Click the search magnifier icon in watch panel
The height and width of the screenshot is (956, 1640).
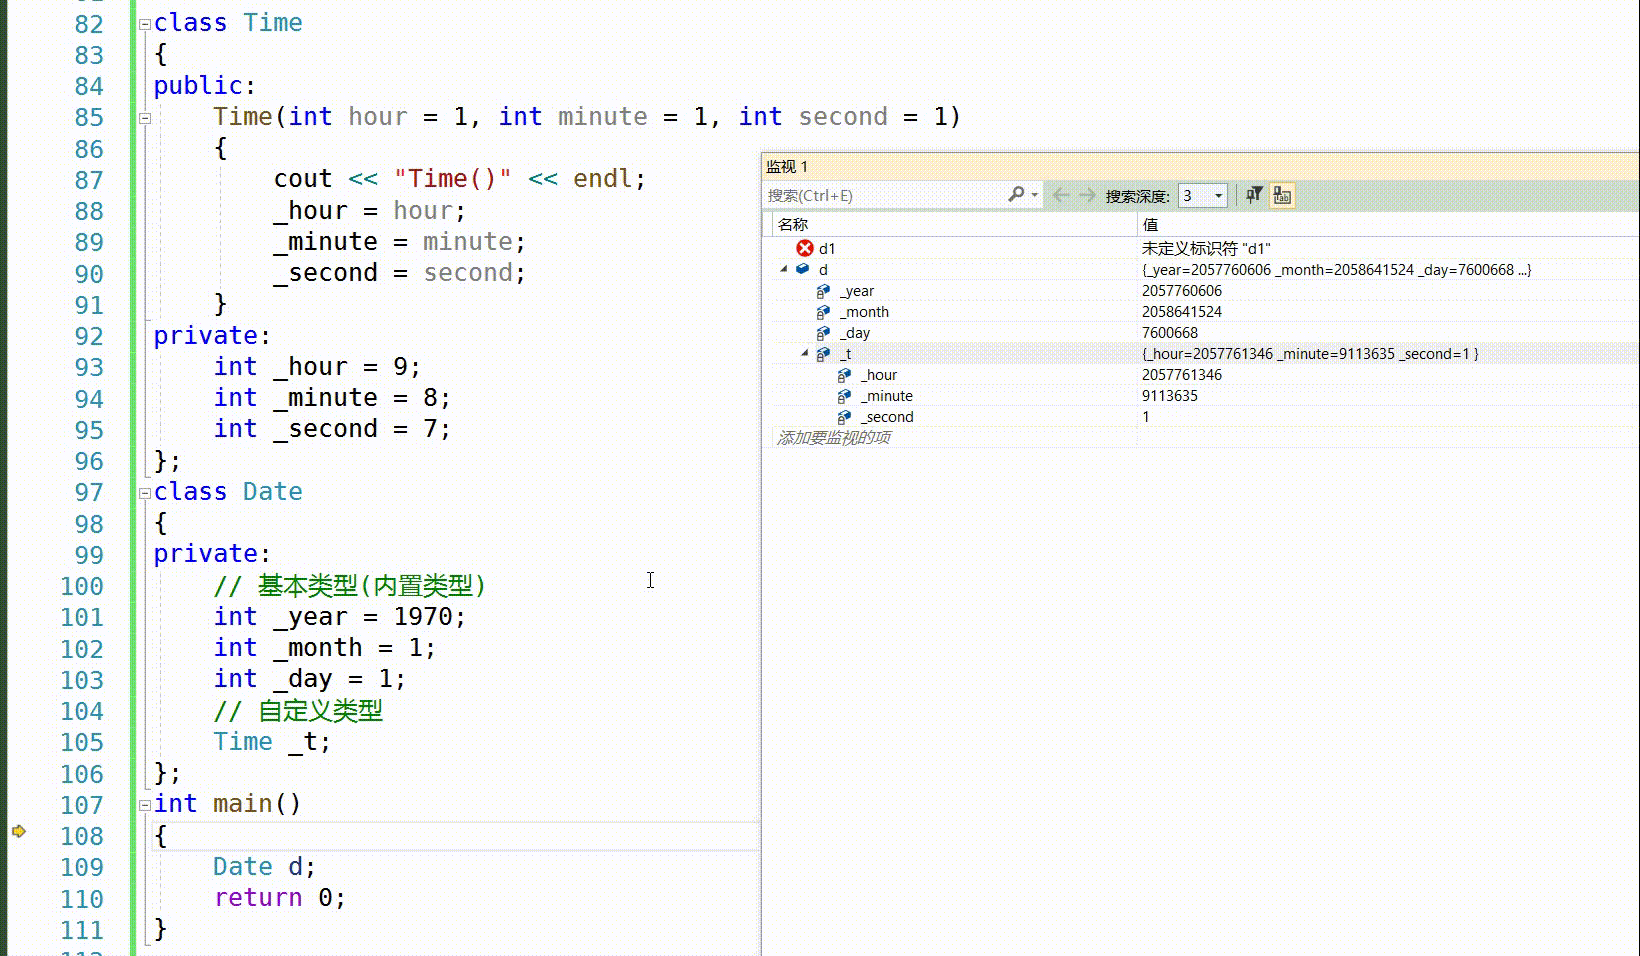[x=1016, y=195]
